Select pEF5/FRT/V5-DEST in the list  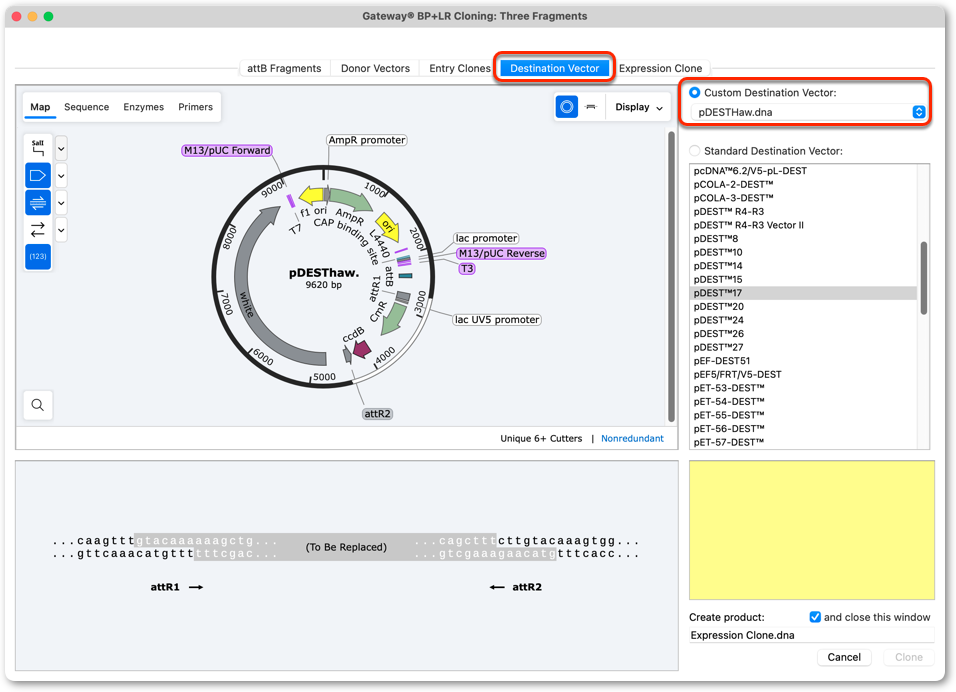point(803,374)
